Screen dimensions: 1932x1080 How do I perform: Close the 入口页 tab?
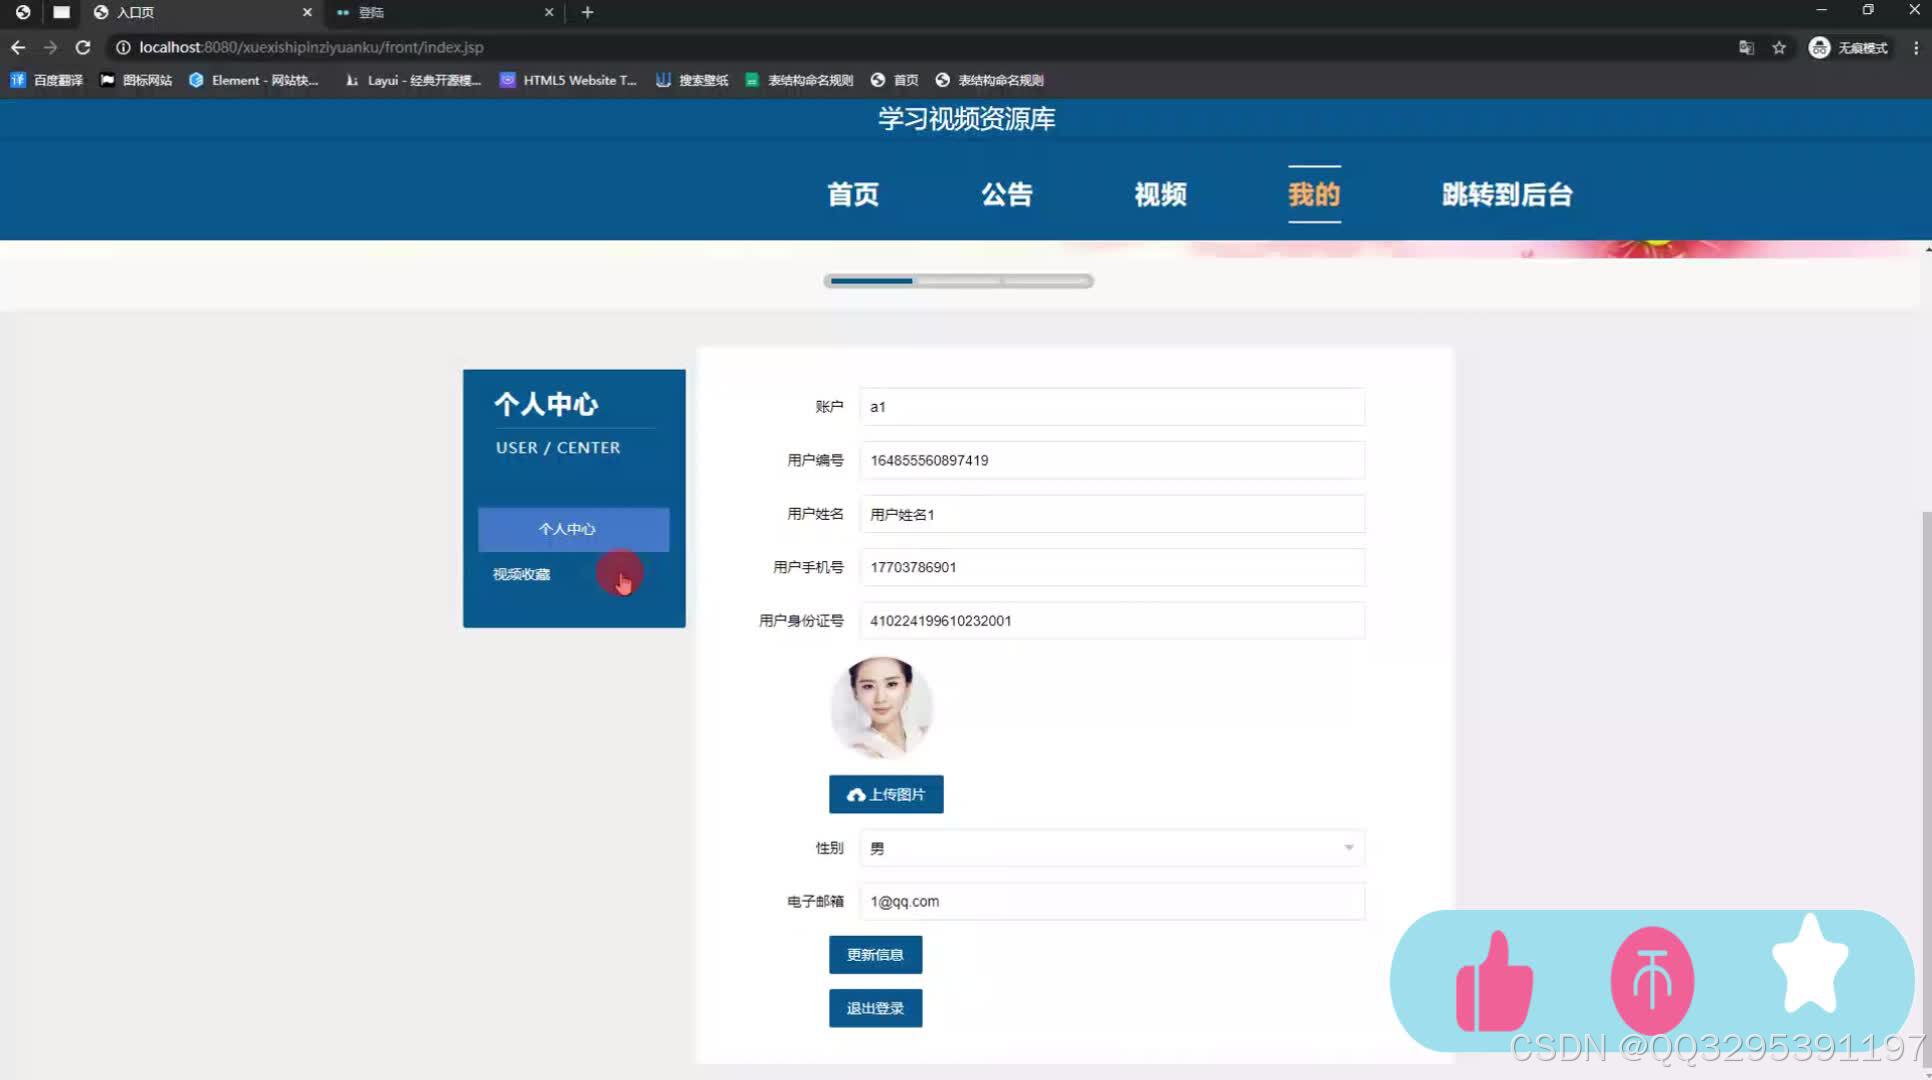[307, 12]
